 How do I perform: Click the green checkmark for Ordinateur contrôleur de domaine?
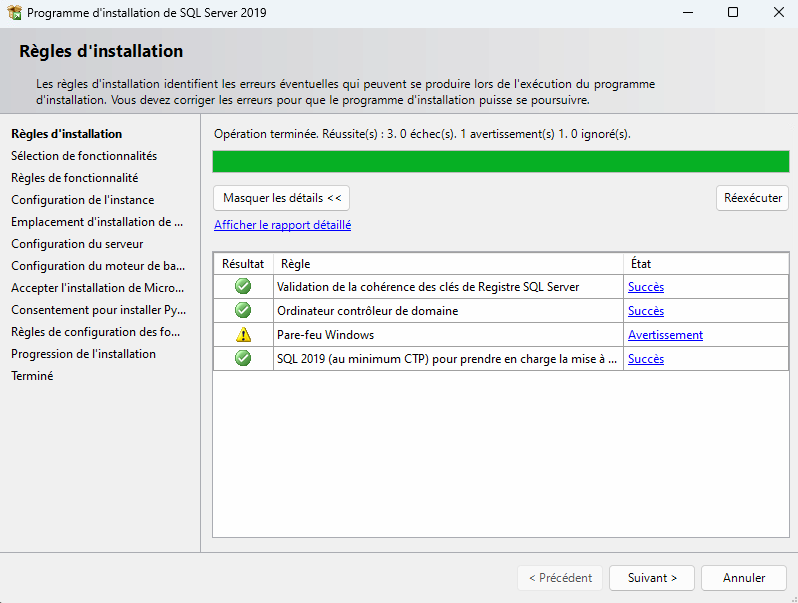click(x=243, y=311)
